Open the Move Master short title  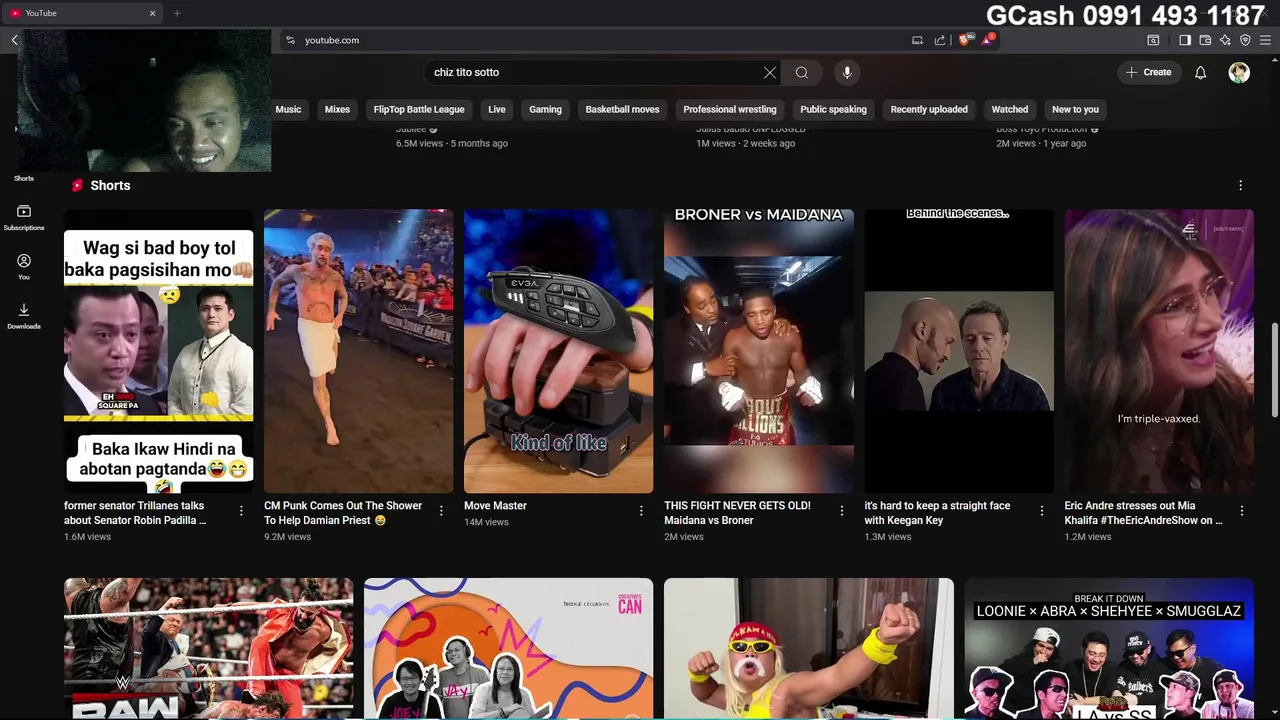[495, 506]
